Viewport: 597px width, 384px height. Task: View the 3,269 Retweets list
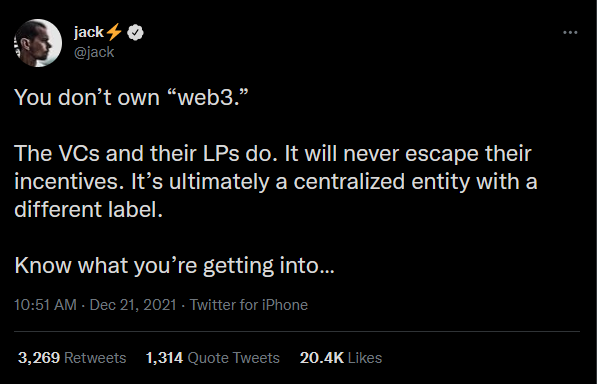pyautogui.click(x=72, y=358)
